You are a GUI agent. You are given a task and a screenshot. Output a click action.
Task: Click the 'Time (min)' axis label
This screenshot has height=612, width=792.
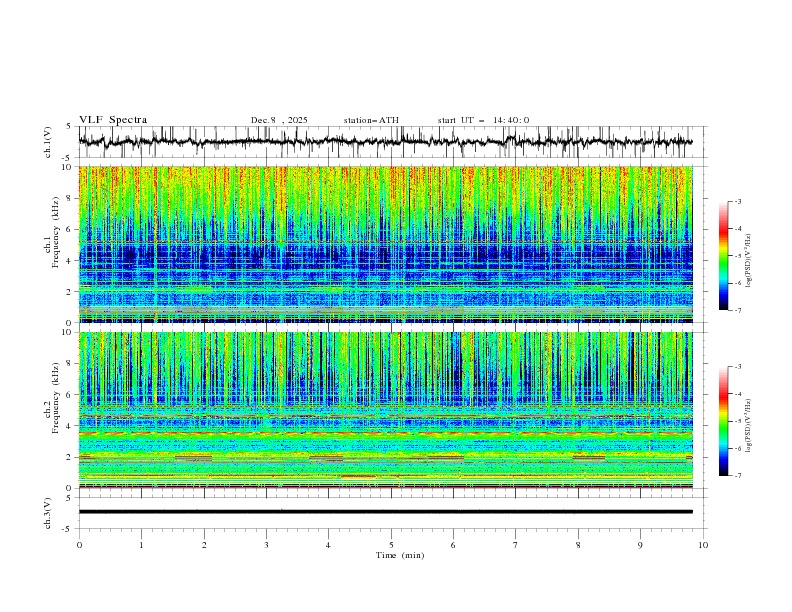(x=400, y=555)
